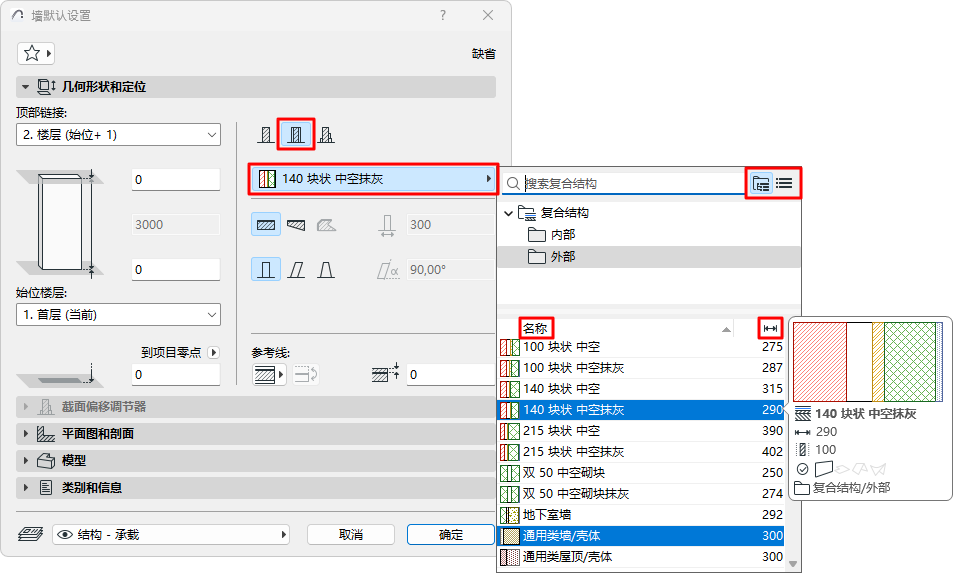Open the 到项目零点 arrow button

point(213,352)
